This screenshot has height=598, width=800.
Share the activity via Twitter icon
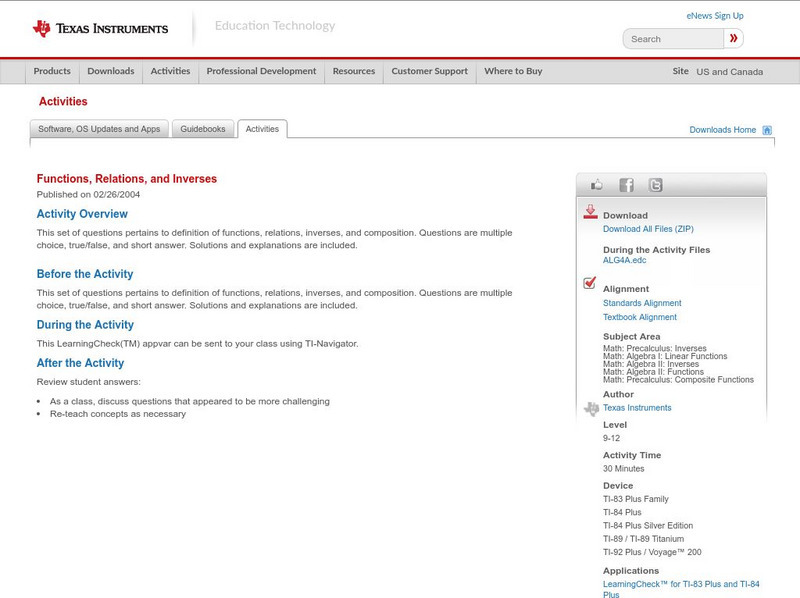click(656, 185)
